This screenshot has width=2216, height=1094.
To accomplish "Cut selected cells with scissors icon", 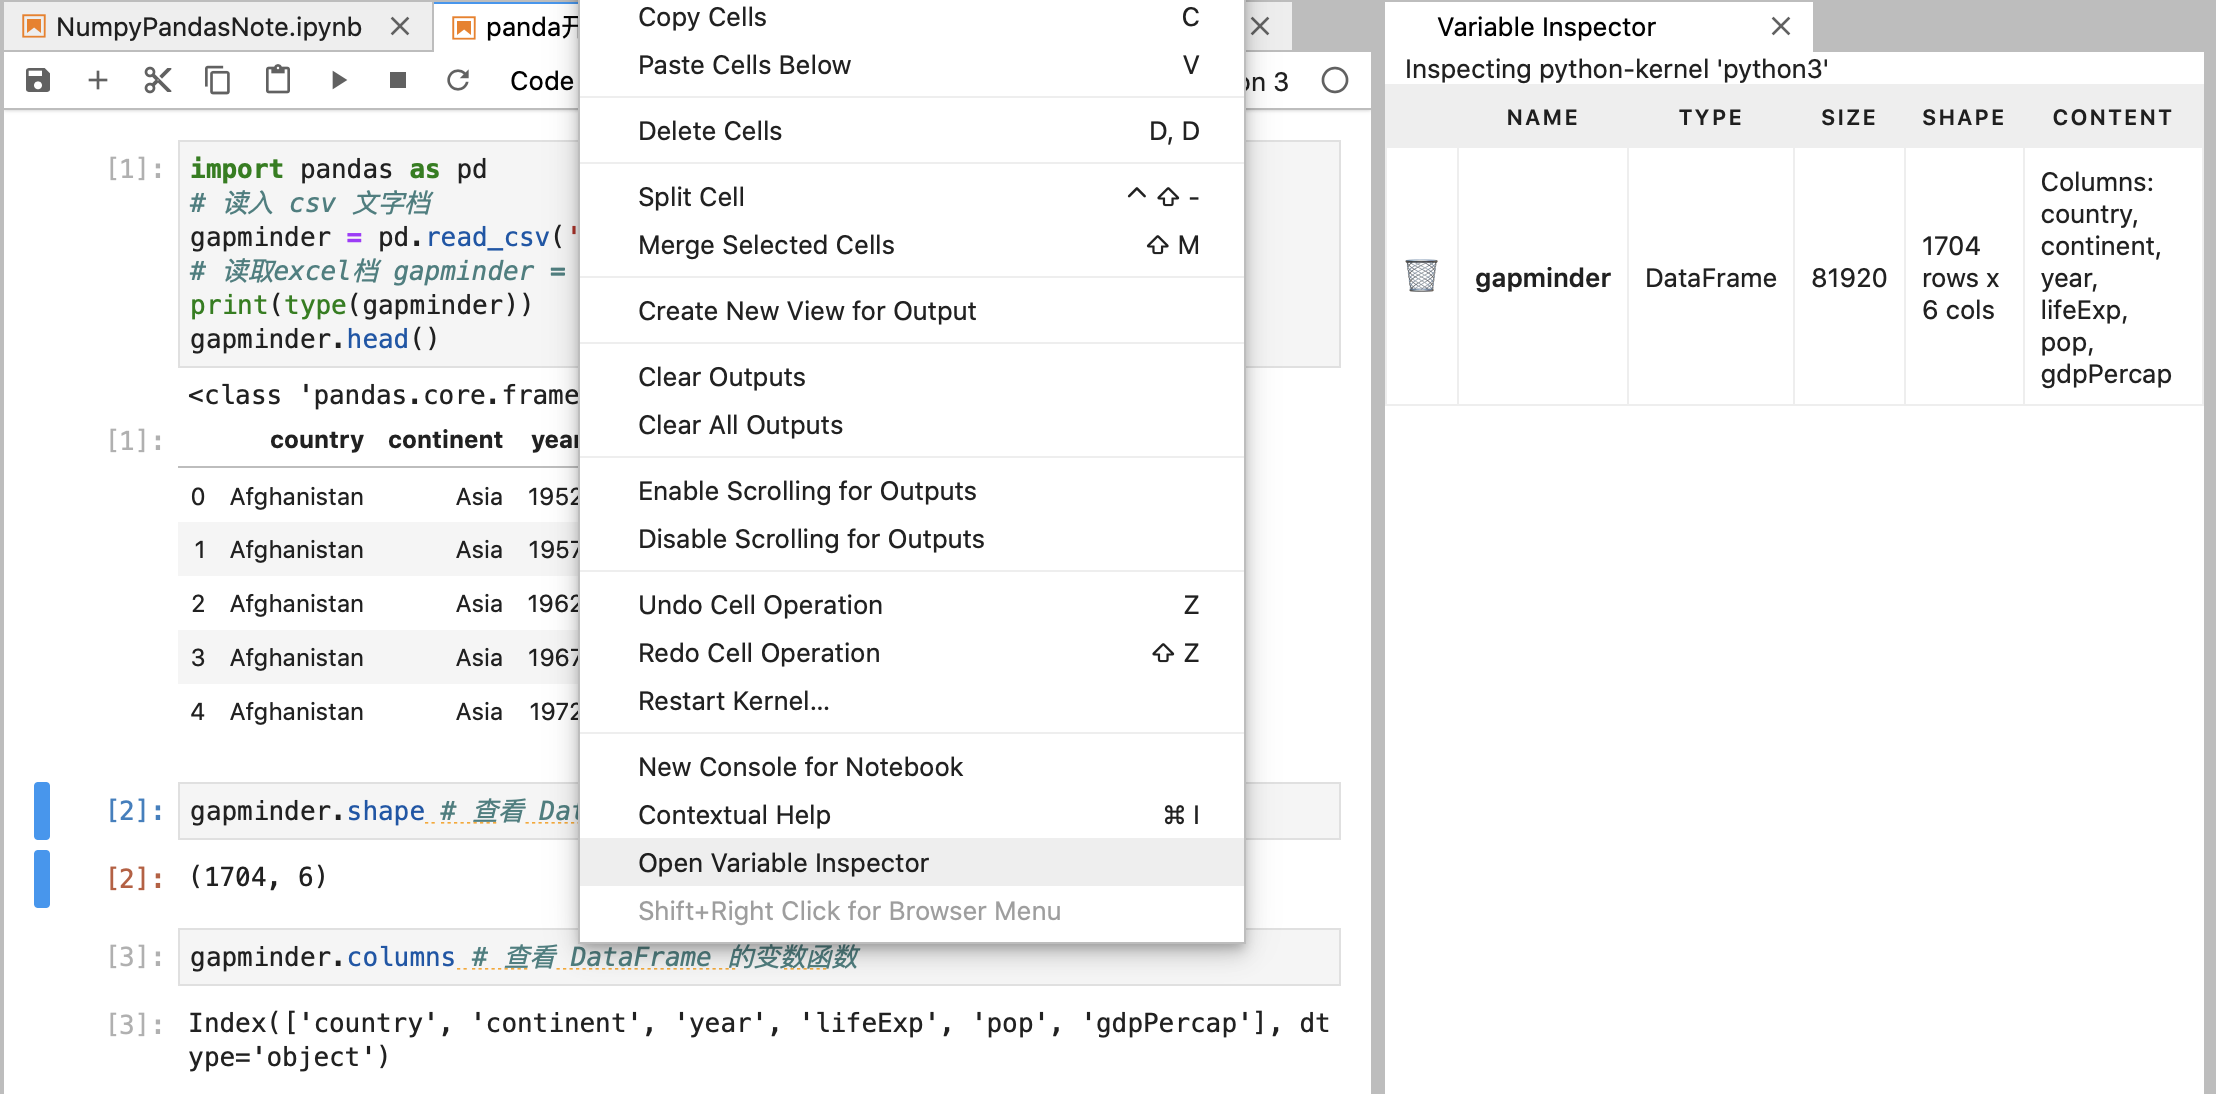I will pyautogui.click(x=157, y=80).
